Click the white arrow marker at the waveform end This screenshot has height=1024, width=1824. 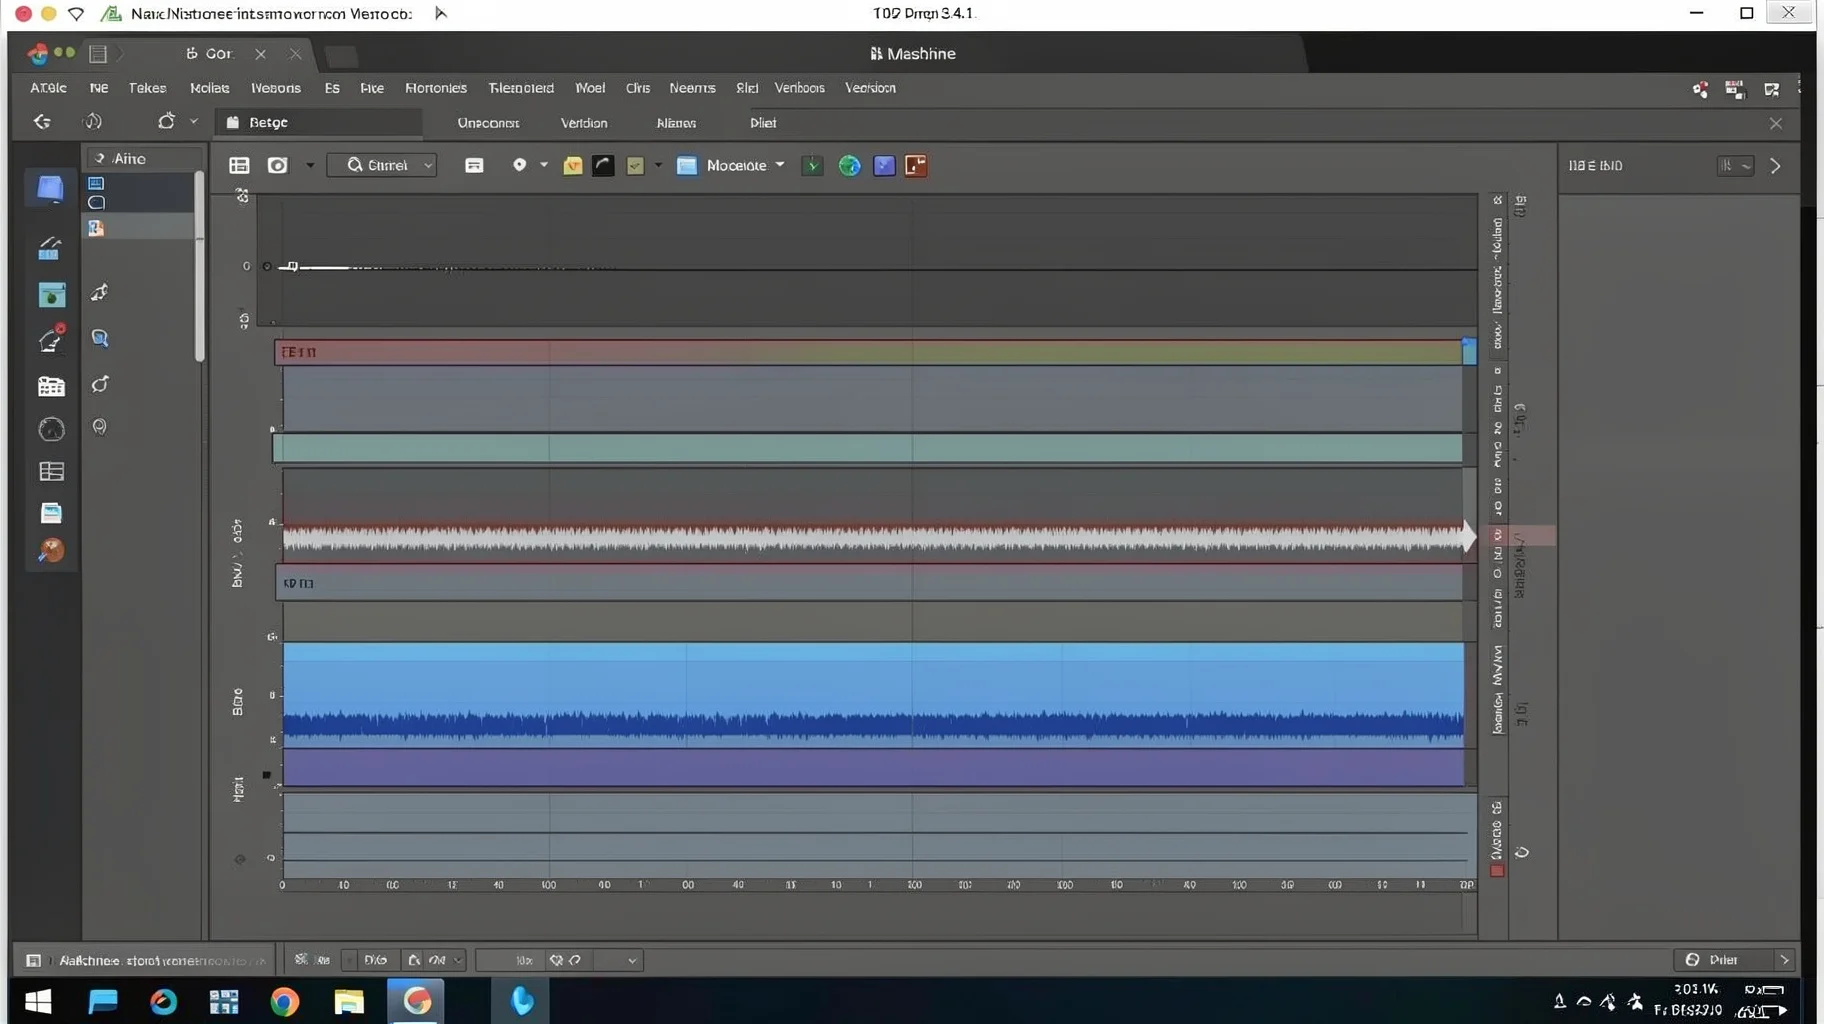pyautogui.click(x=1469, y=536)
